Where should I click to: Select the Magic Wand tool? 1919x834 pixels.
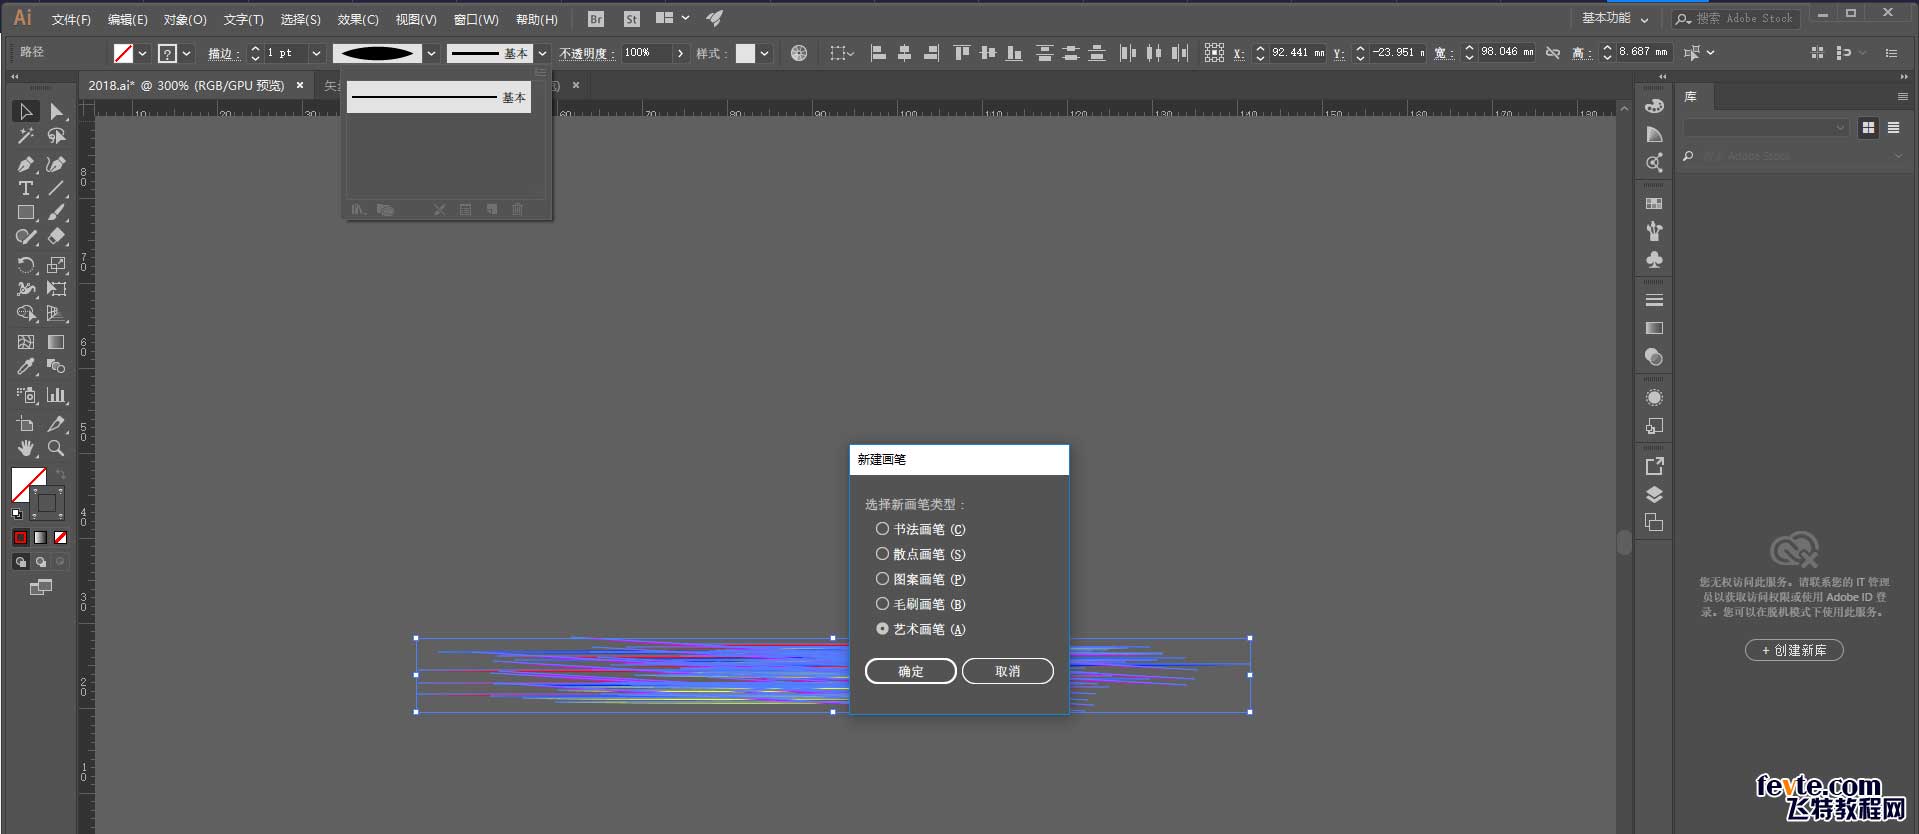pos(26,136)
